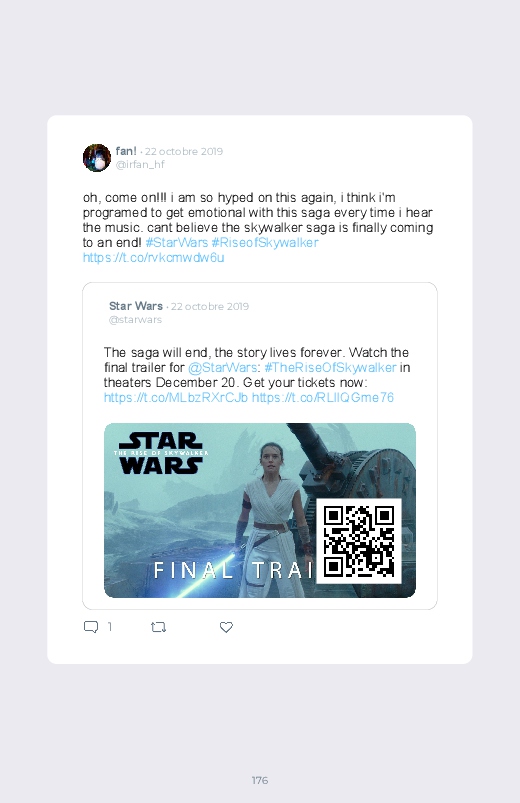Click the @starwars handle
This screenshot has width=520, height=803.
click(135, 320)
